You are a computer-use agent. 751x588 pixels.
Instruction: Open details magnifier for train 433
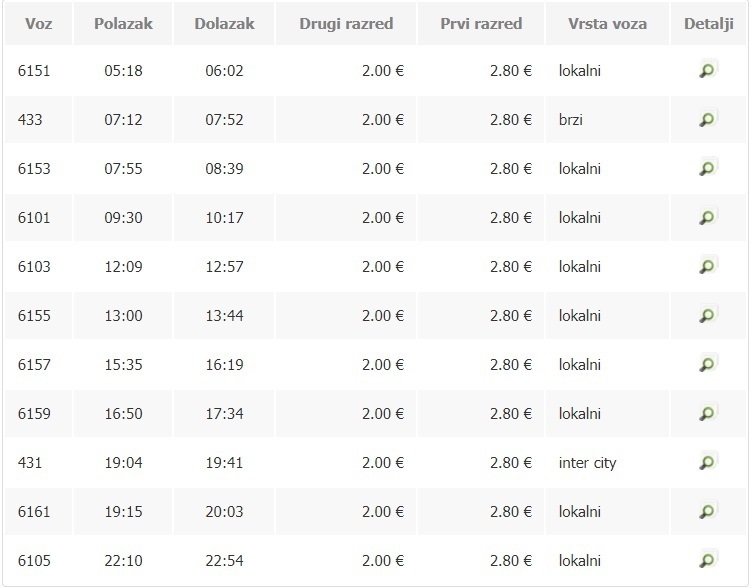tap(708, 119)
